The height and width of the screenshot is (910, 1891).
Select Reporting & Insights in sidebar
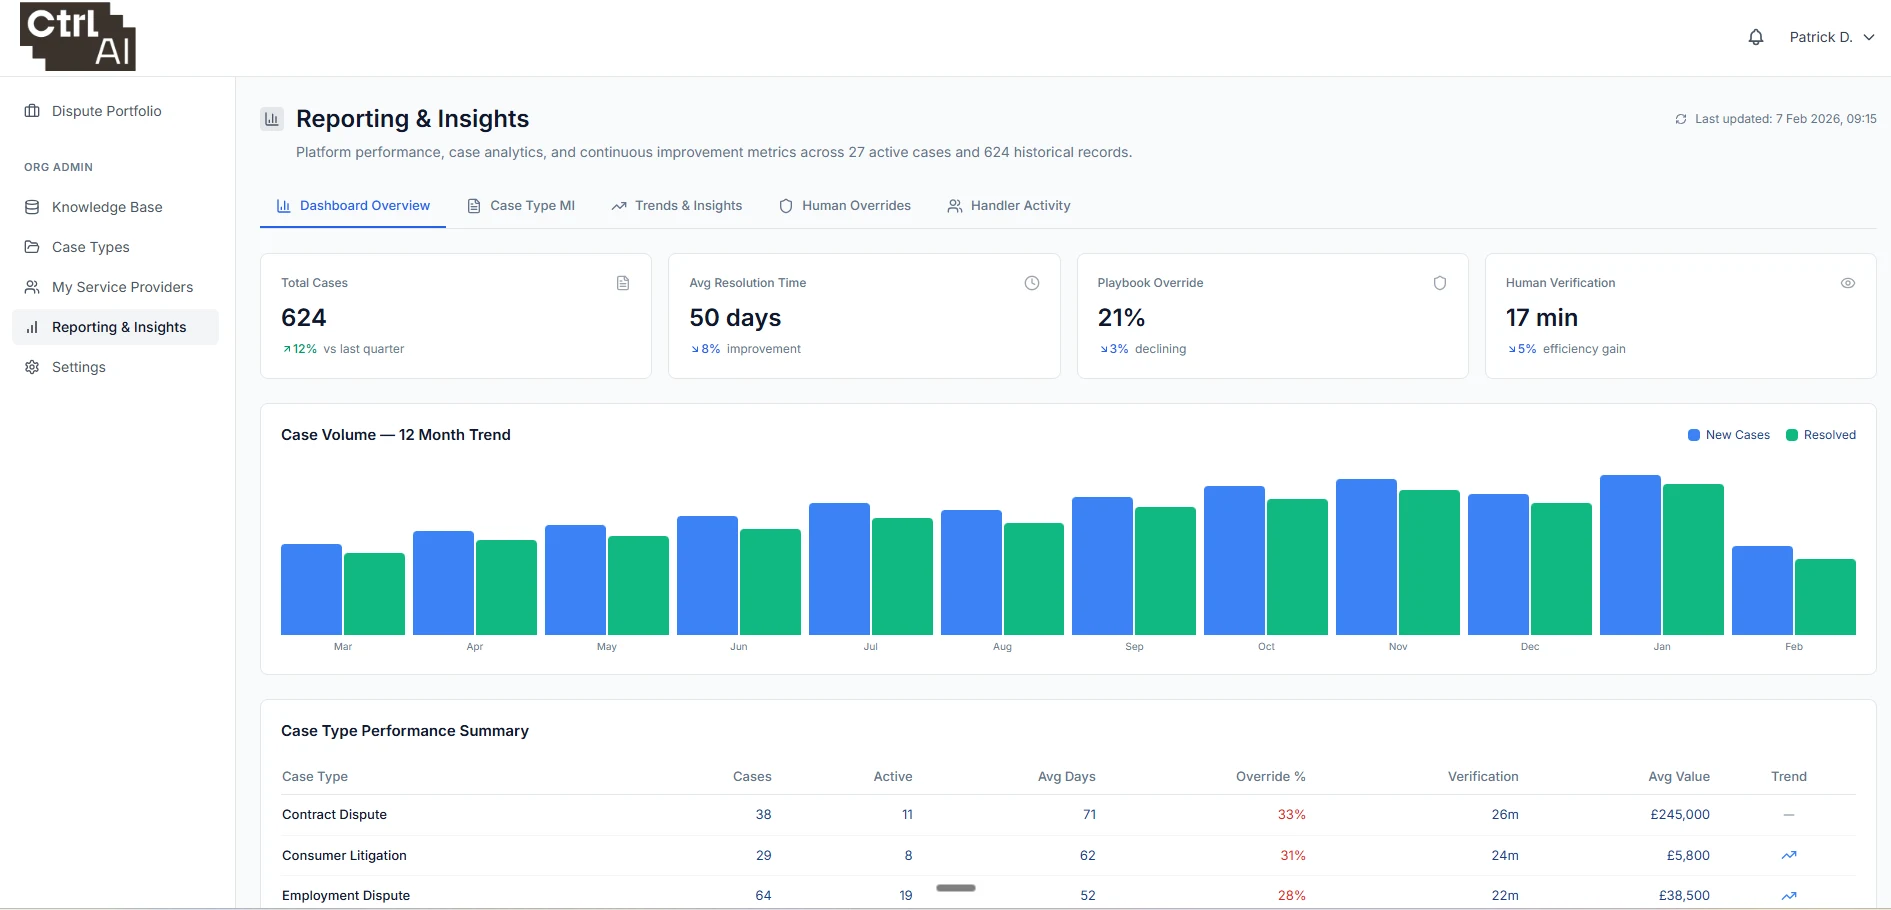click(x=115, y=327)
